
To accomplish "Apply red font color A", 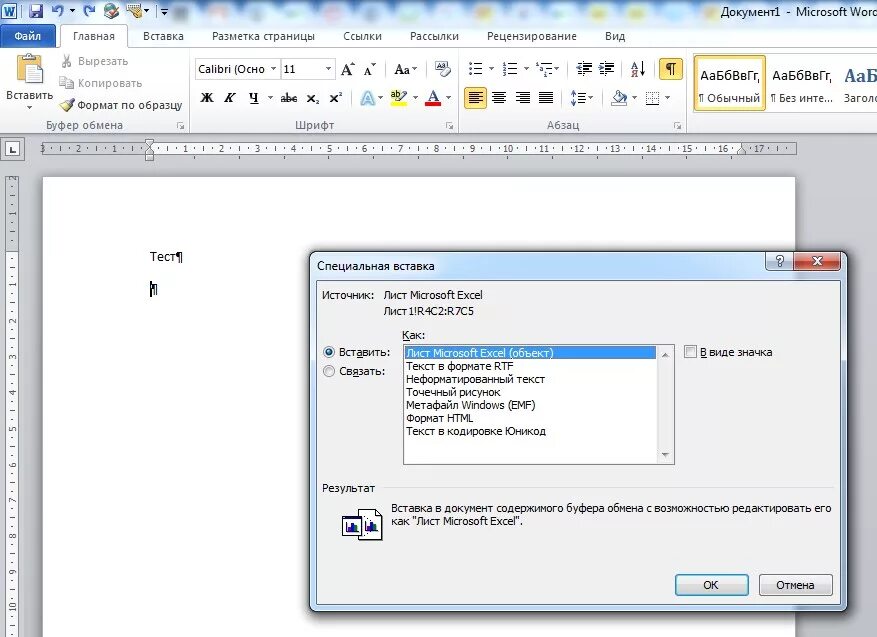I will tap(433, 98).
